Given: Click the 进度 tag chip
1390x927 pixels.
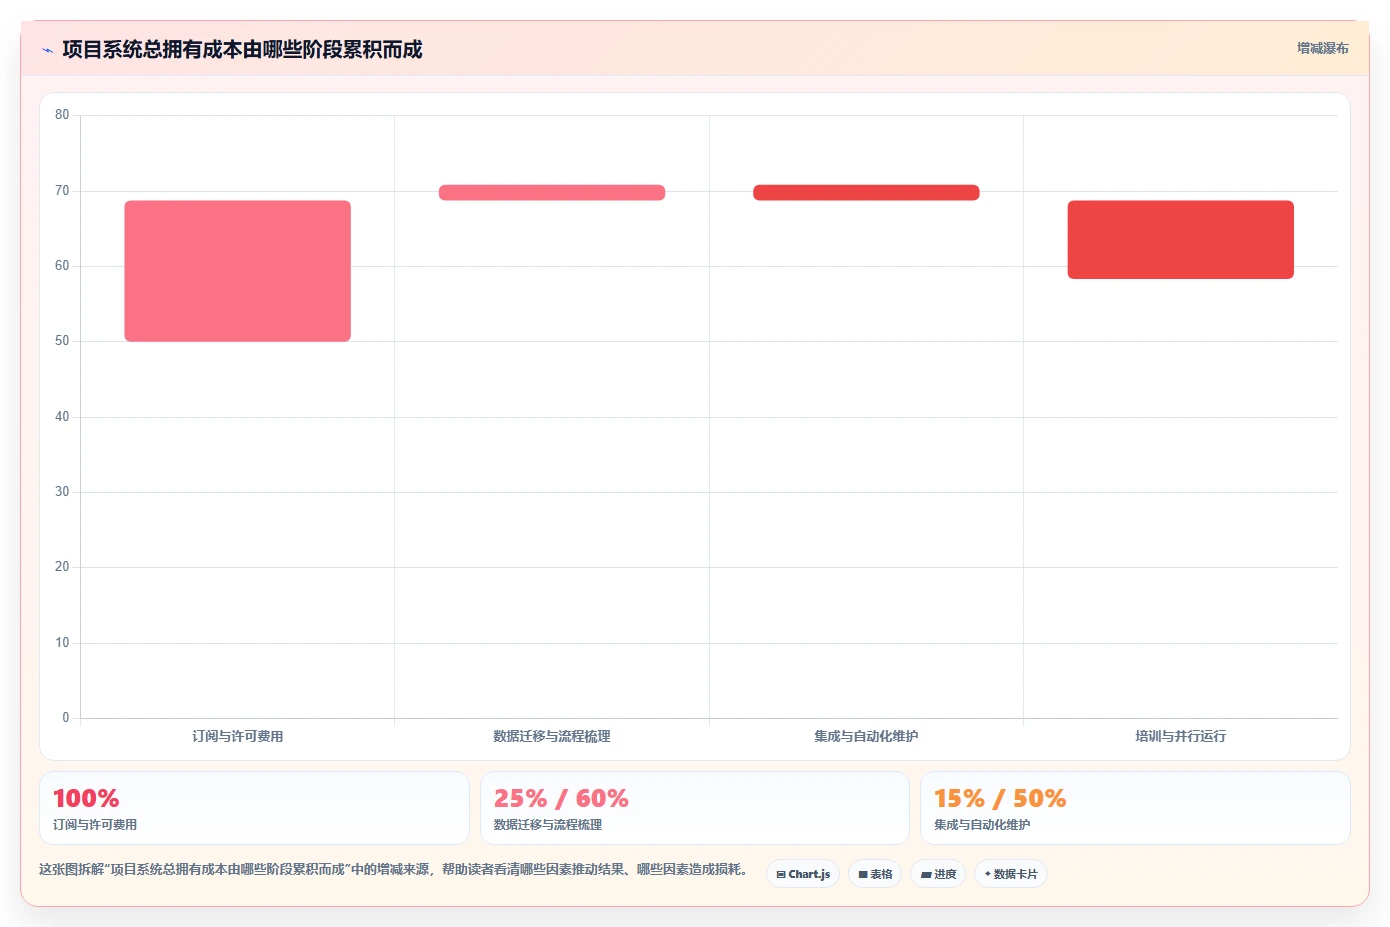Looking at the screenshot, I should point(938,874).
